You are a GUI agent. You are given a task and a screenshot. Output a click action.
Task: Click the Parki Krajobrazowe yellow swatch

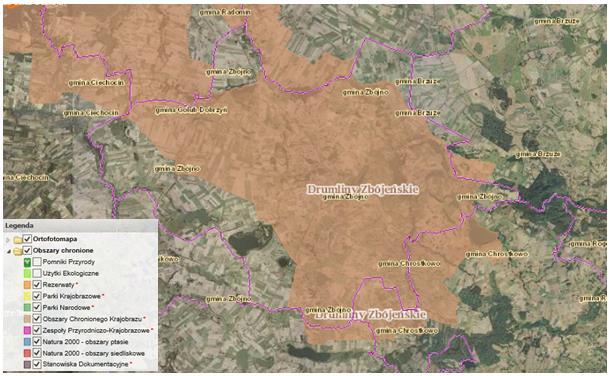[x=27, y=296]
